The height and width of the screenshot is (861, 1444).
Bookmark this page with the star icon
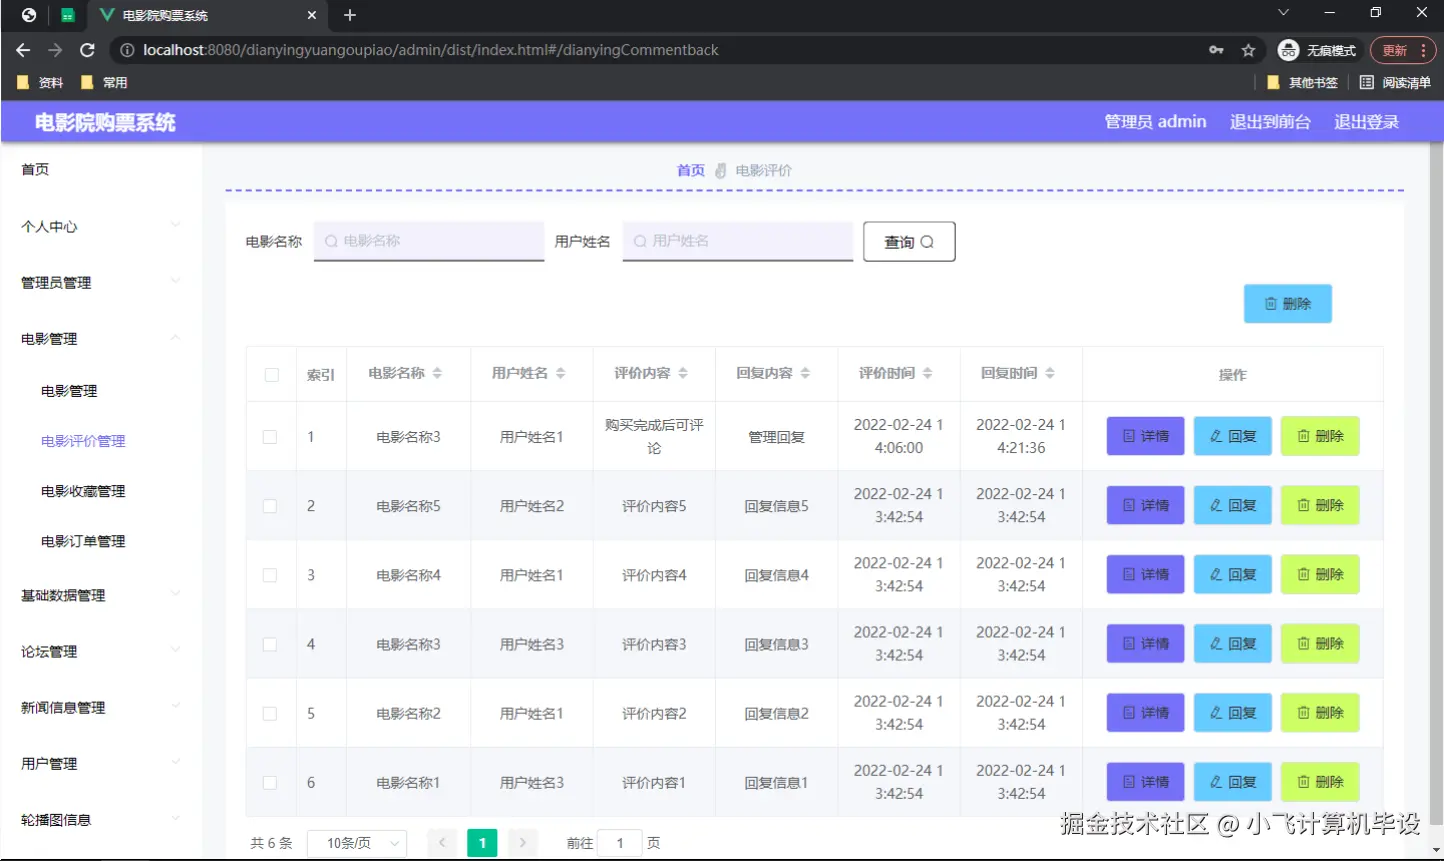point(1248,50)
